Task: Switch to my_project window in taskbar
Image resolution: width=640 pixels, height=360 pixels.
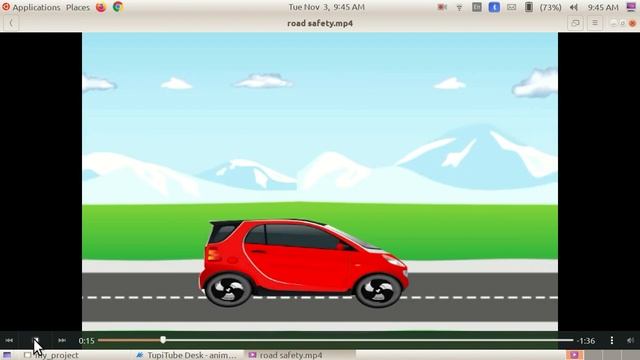Action: click(51, 355)
